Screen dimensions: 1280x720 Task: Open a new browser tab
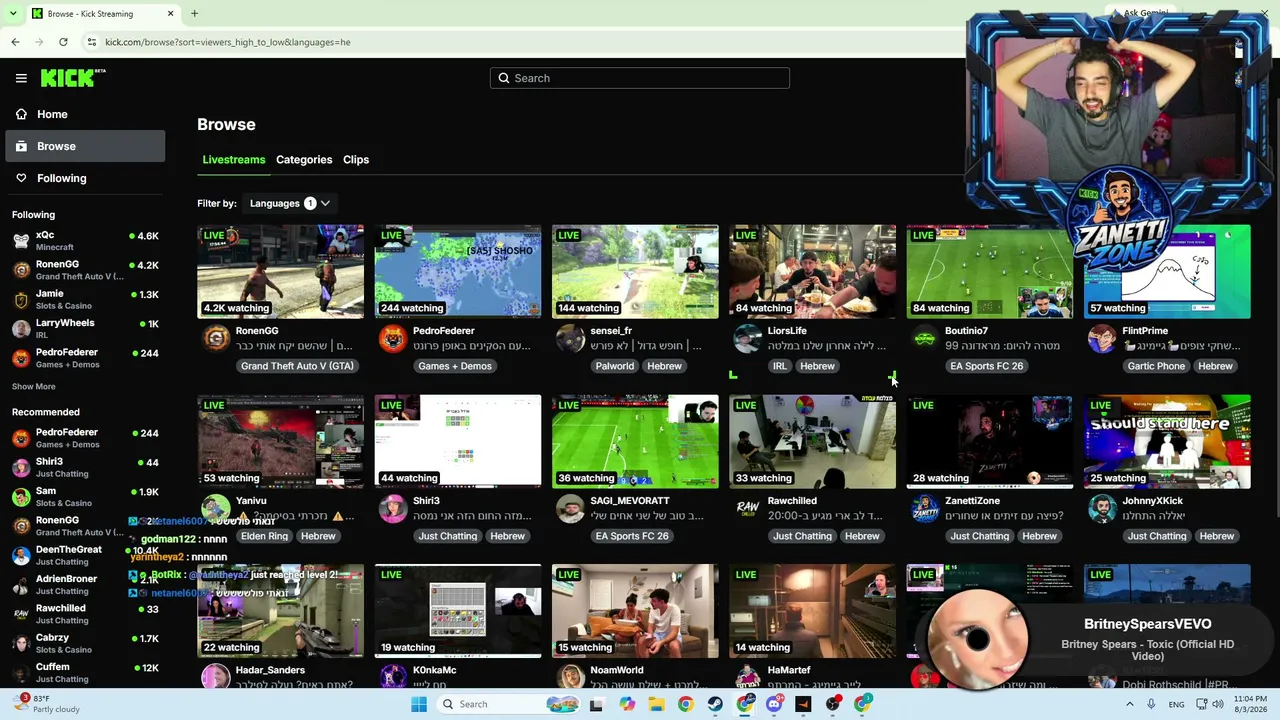tap(194, 14)
